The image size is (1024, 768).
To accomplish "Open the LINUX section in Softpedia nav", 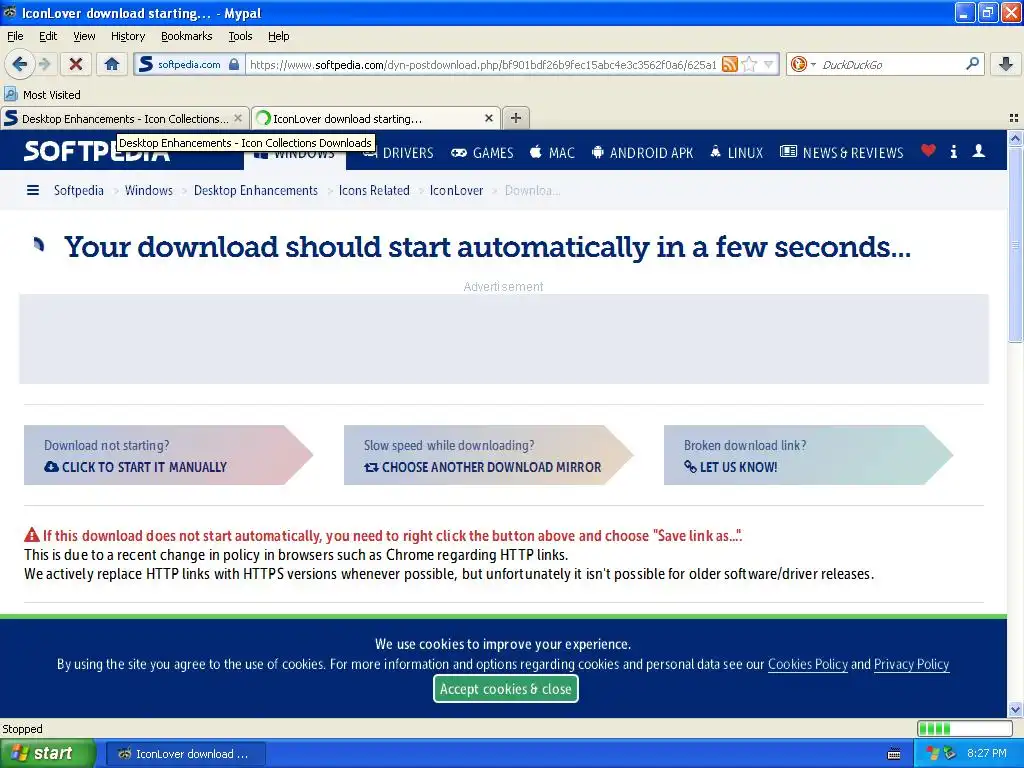I will click(x=736, y=153).
